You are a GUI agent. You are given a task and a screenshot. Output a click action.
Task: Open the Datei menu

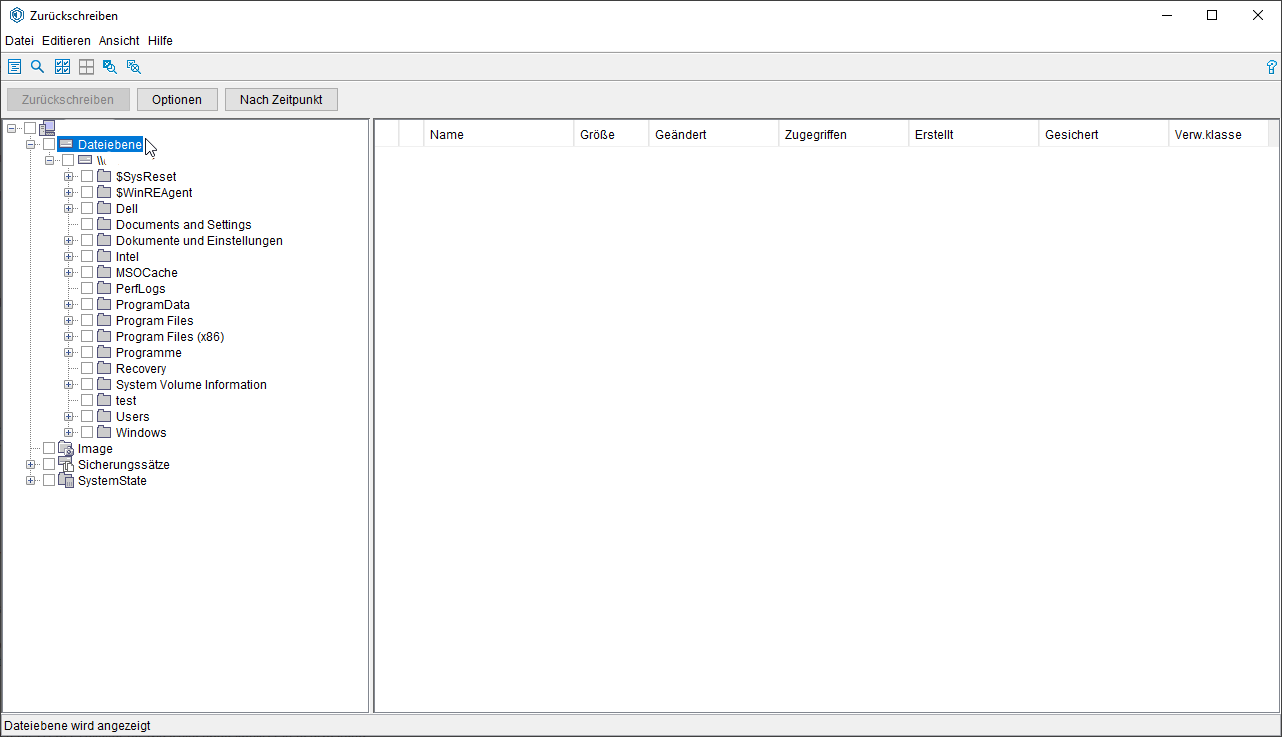tap(19, 41)
